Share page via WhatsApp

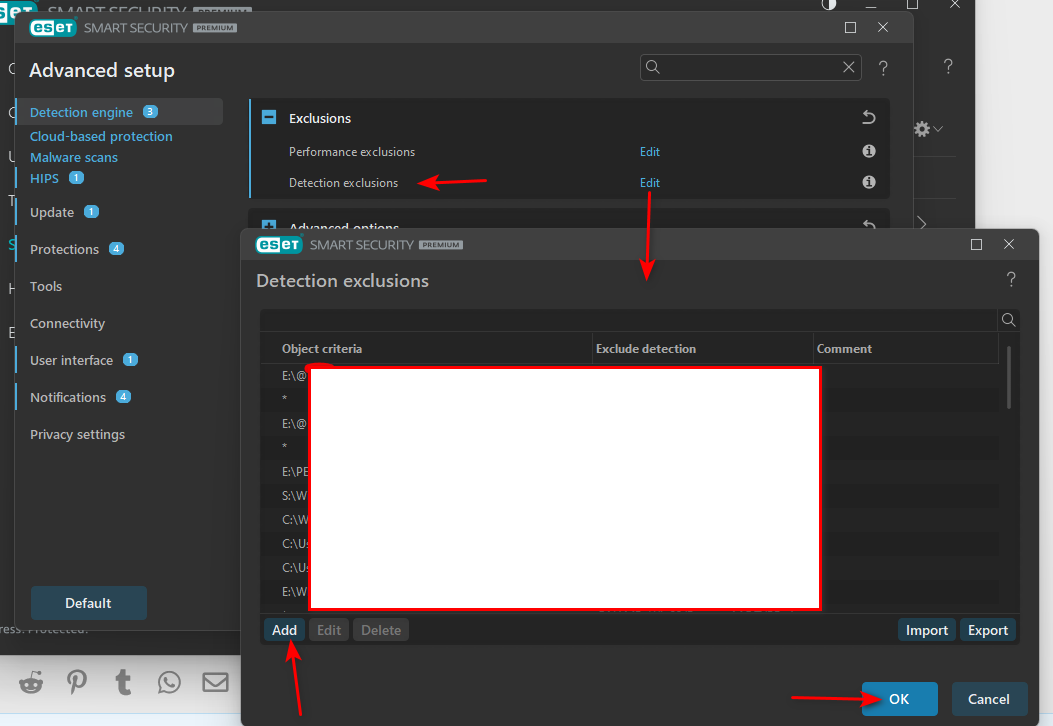tap(169, 682)
